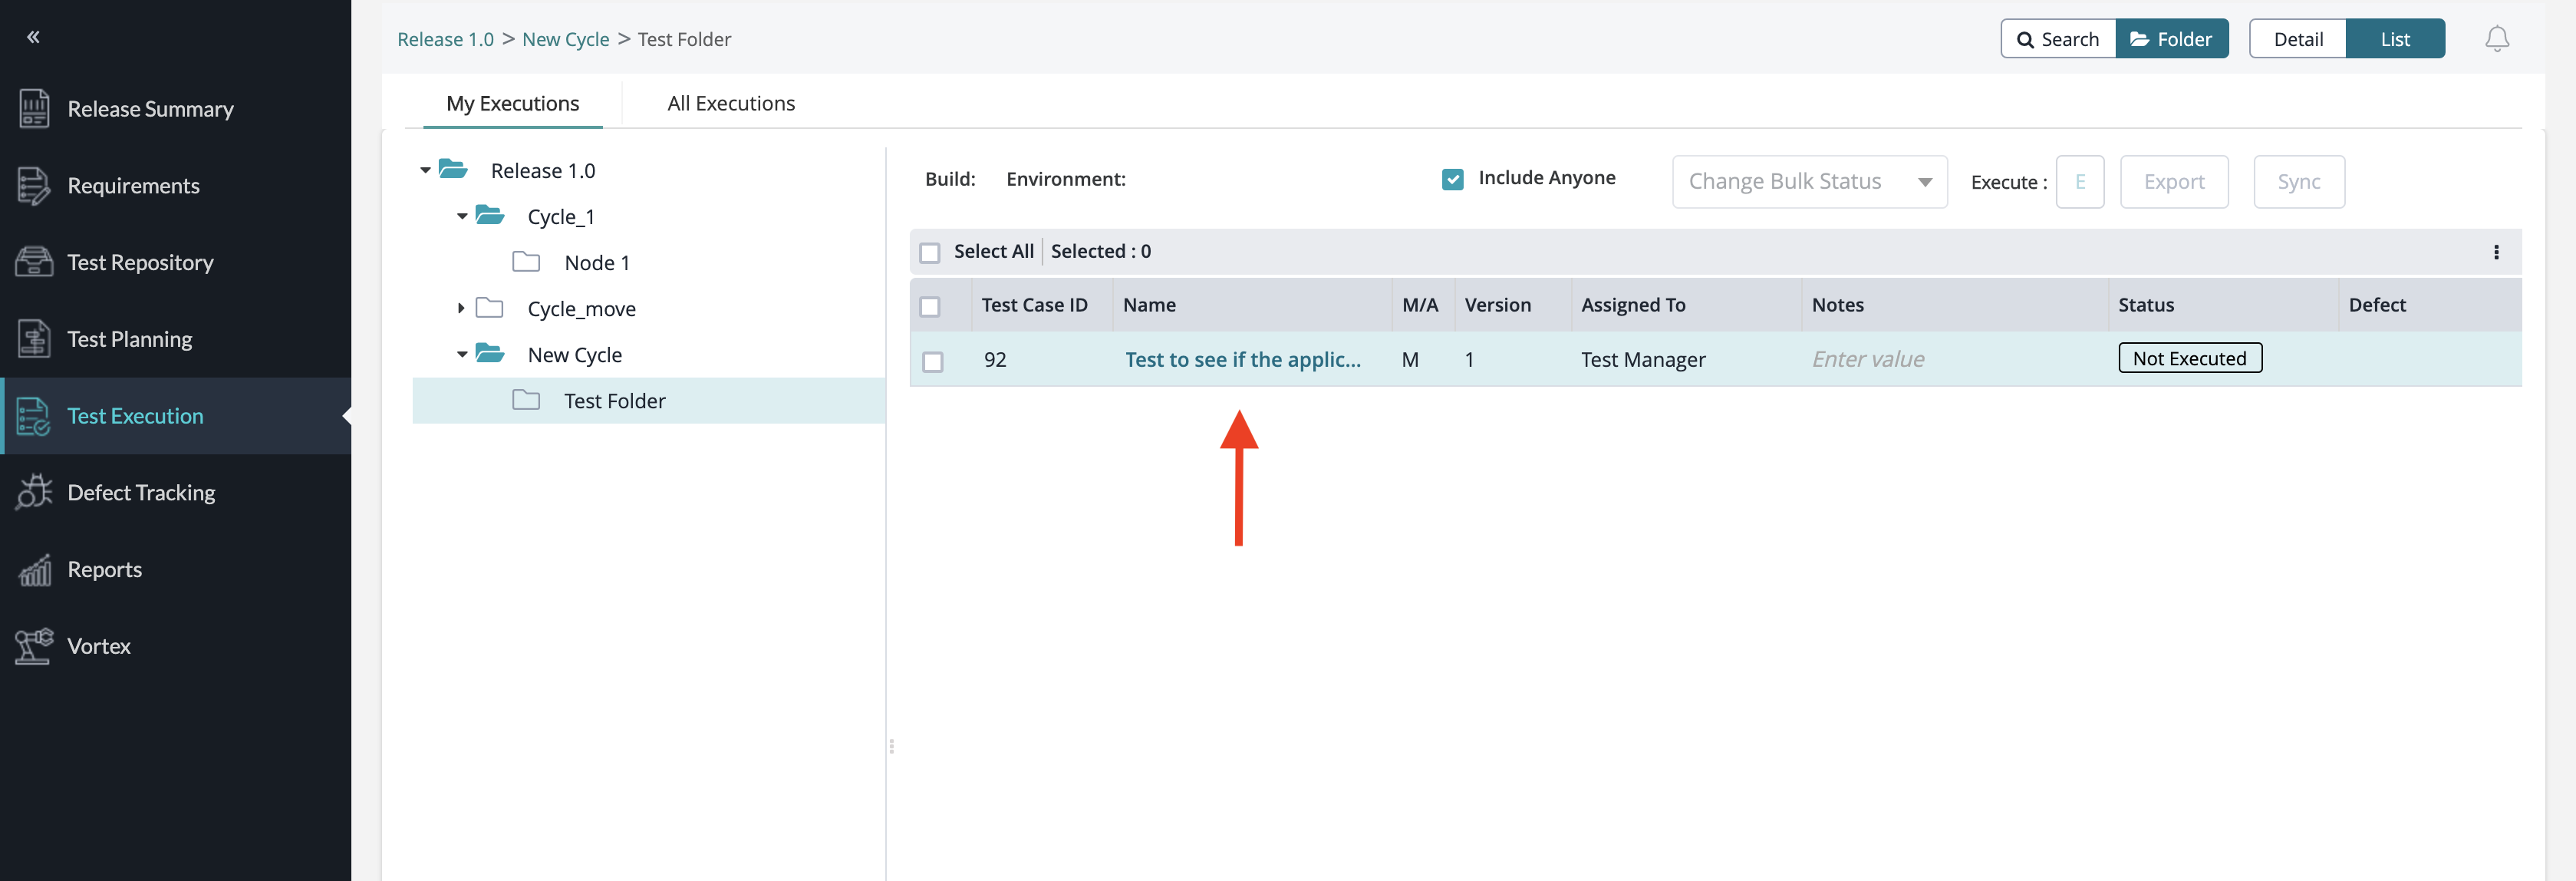Viewport: 2576px width, 881px height.
Task: Click the Release 1.0 open folder icon
Action: [x=454, y=169]
